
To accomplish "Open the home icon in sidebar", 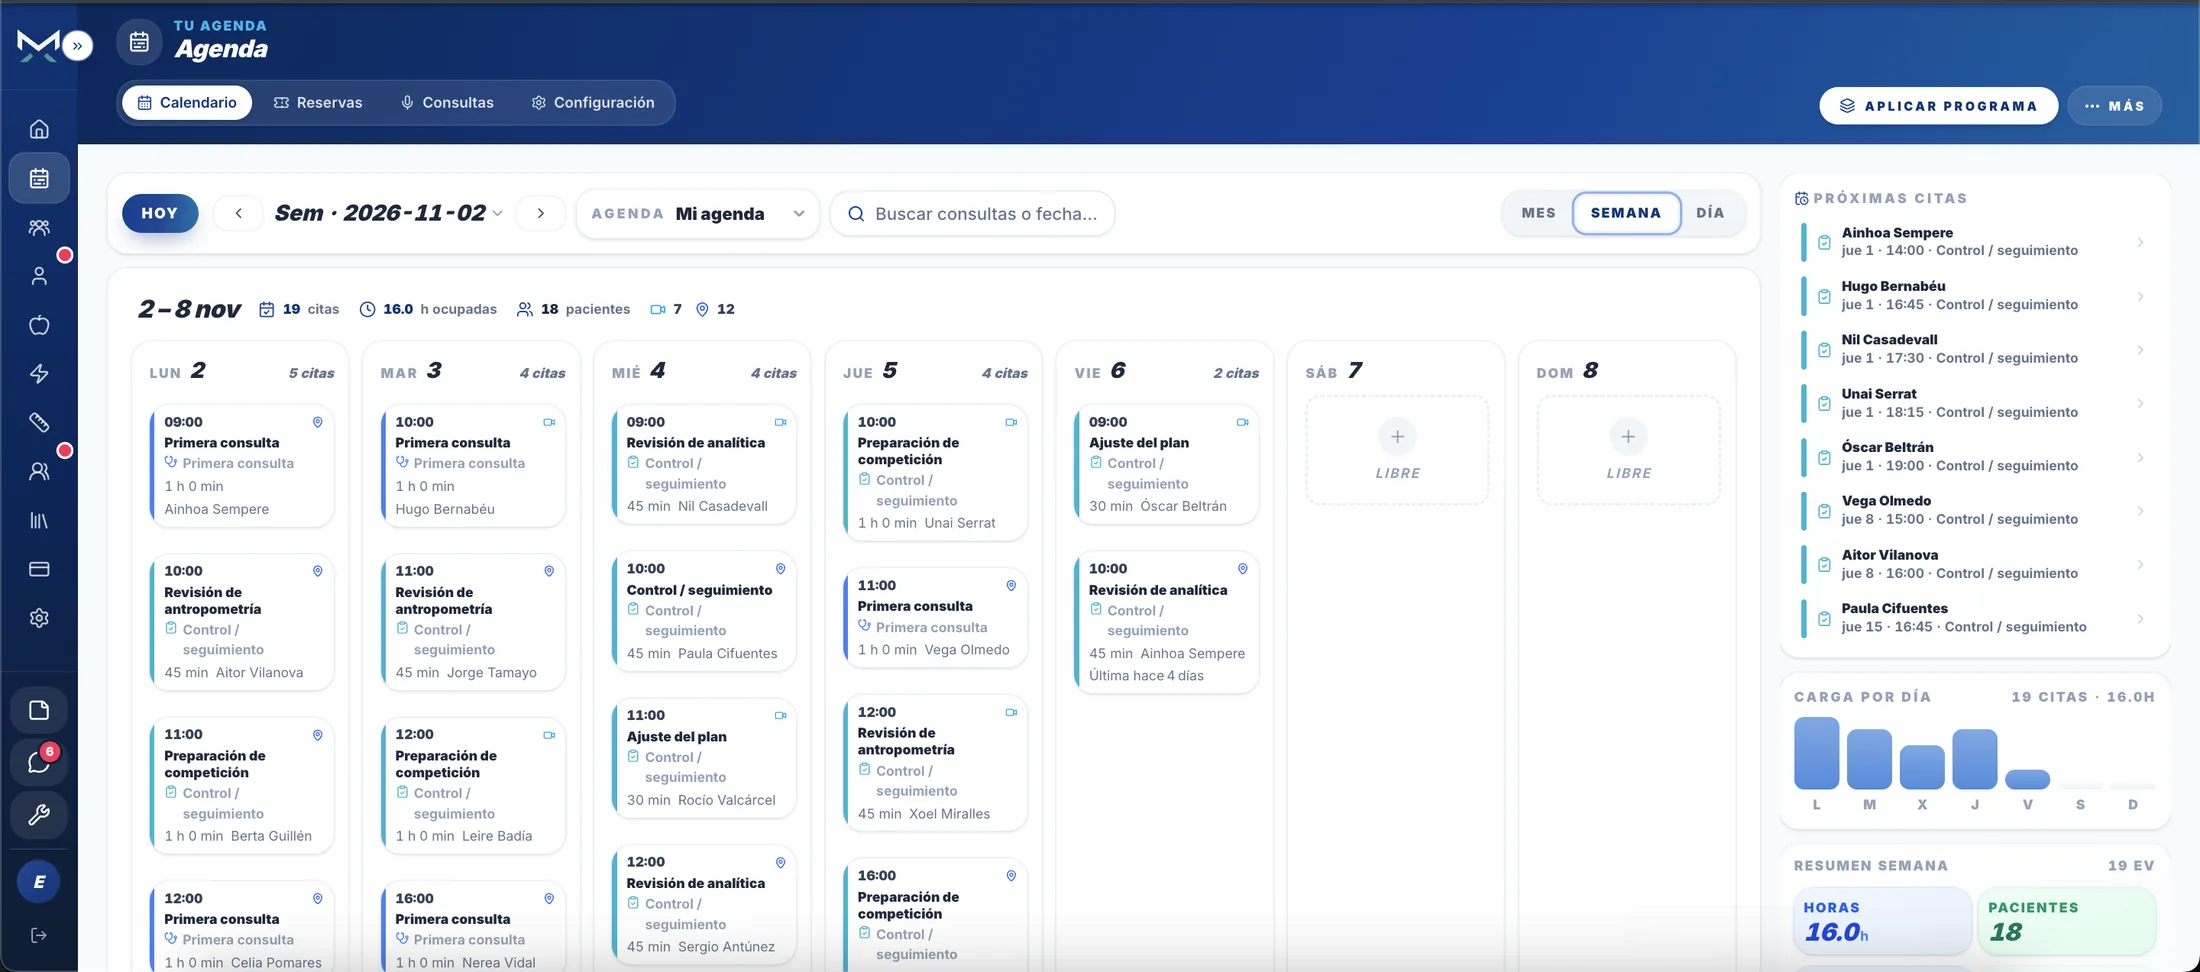I will 39,129.
